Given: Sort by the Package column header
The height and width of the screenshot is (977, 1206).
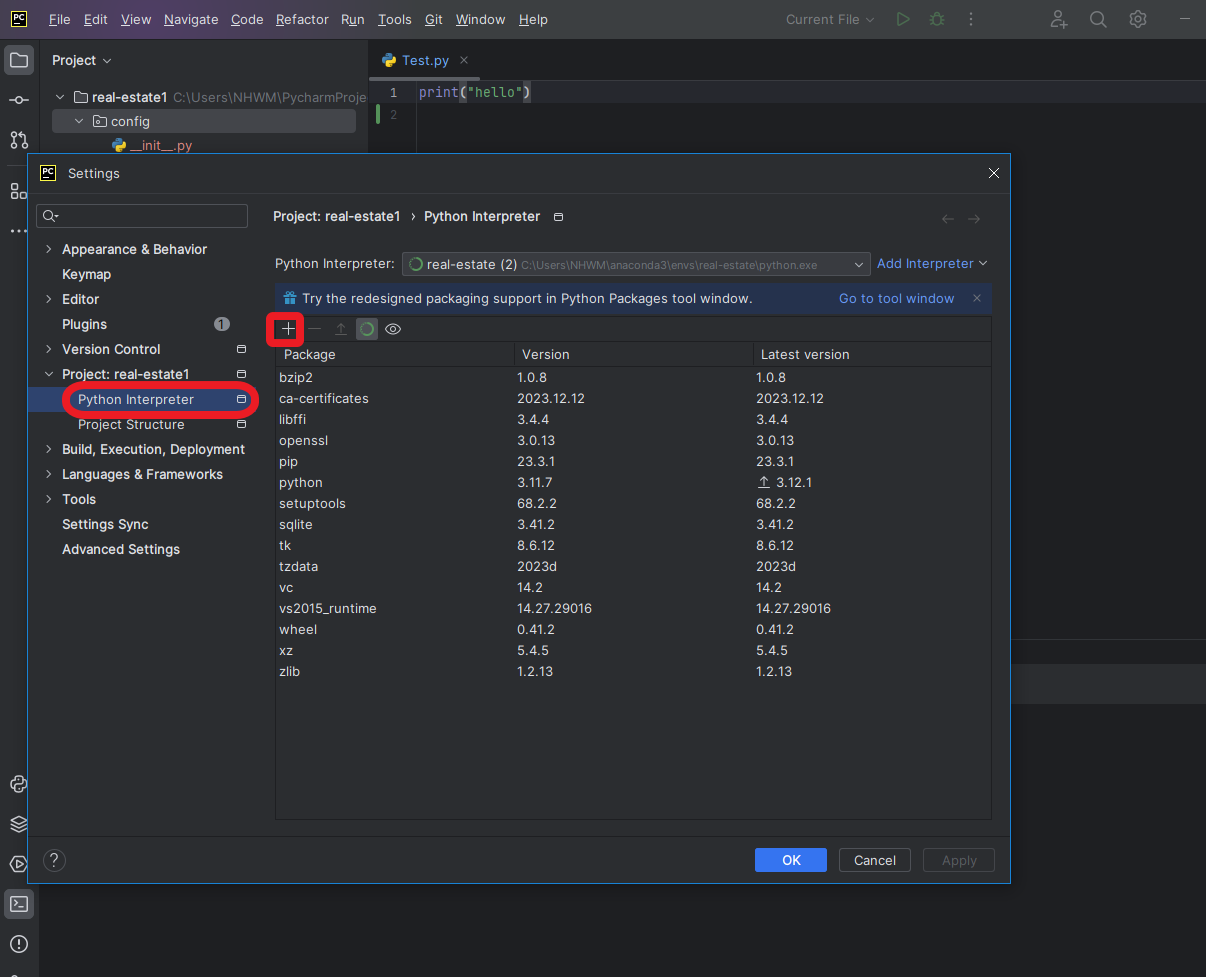Looking at the screenshot, I should tap(395, 354).
